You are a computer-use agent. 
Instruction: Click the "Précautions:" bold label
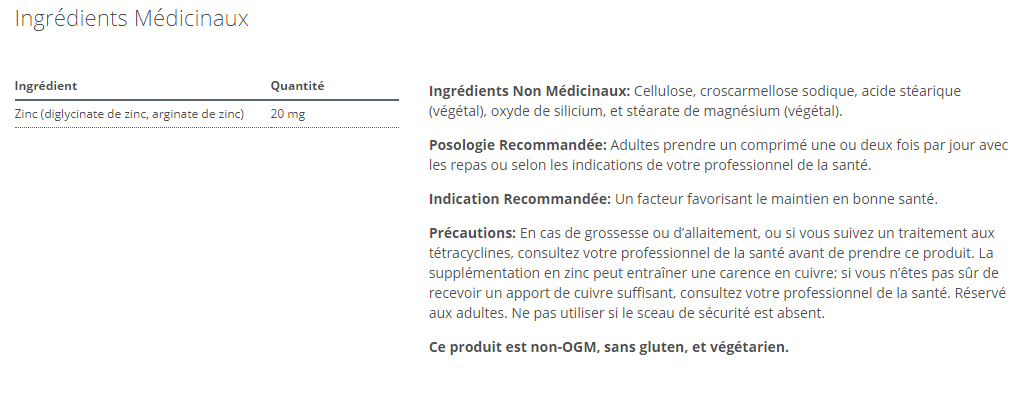[472, 232]
